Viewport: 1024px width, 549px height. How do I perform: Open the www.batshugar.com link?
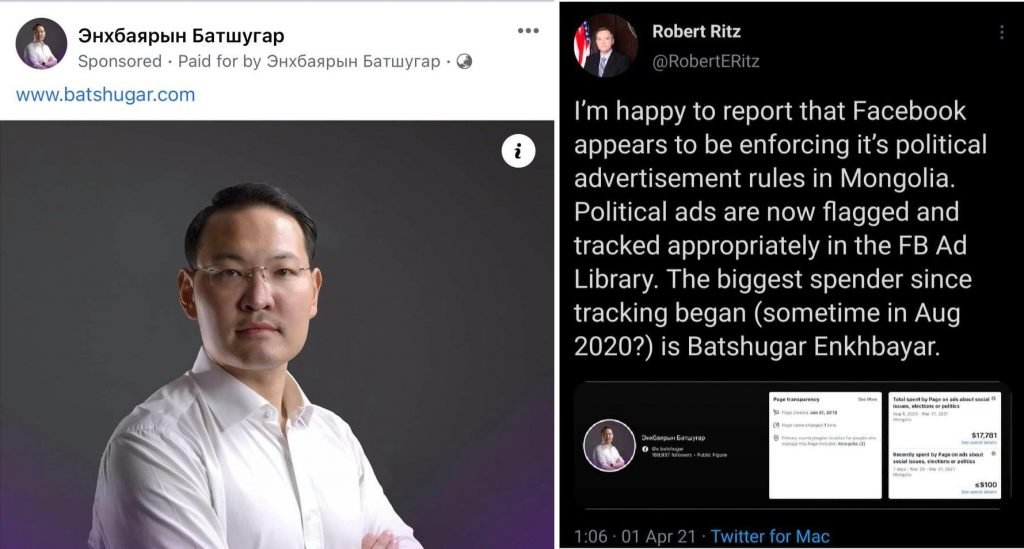click(105, 95)
